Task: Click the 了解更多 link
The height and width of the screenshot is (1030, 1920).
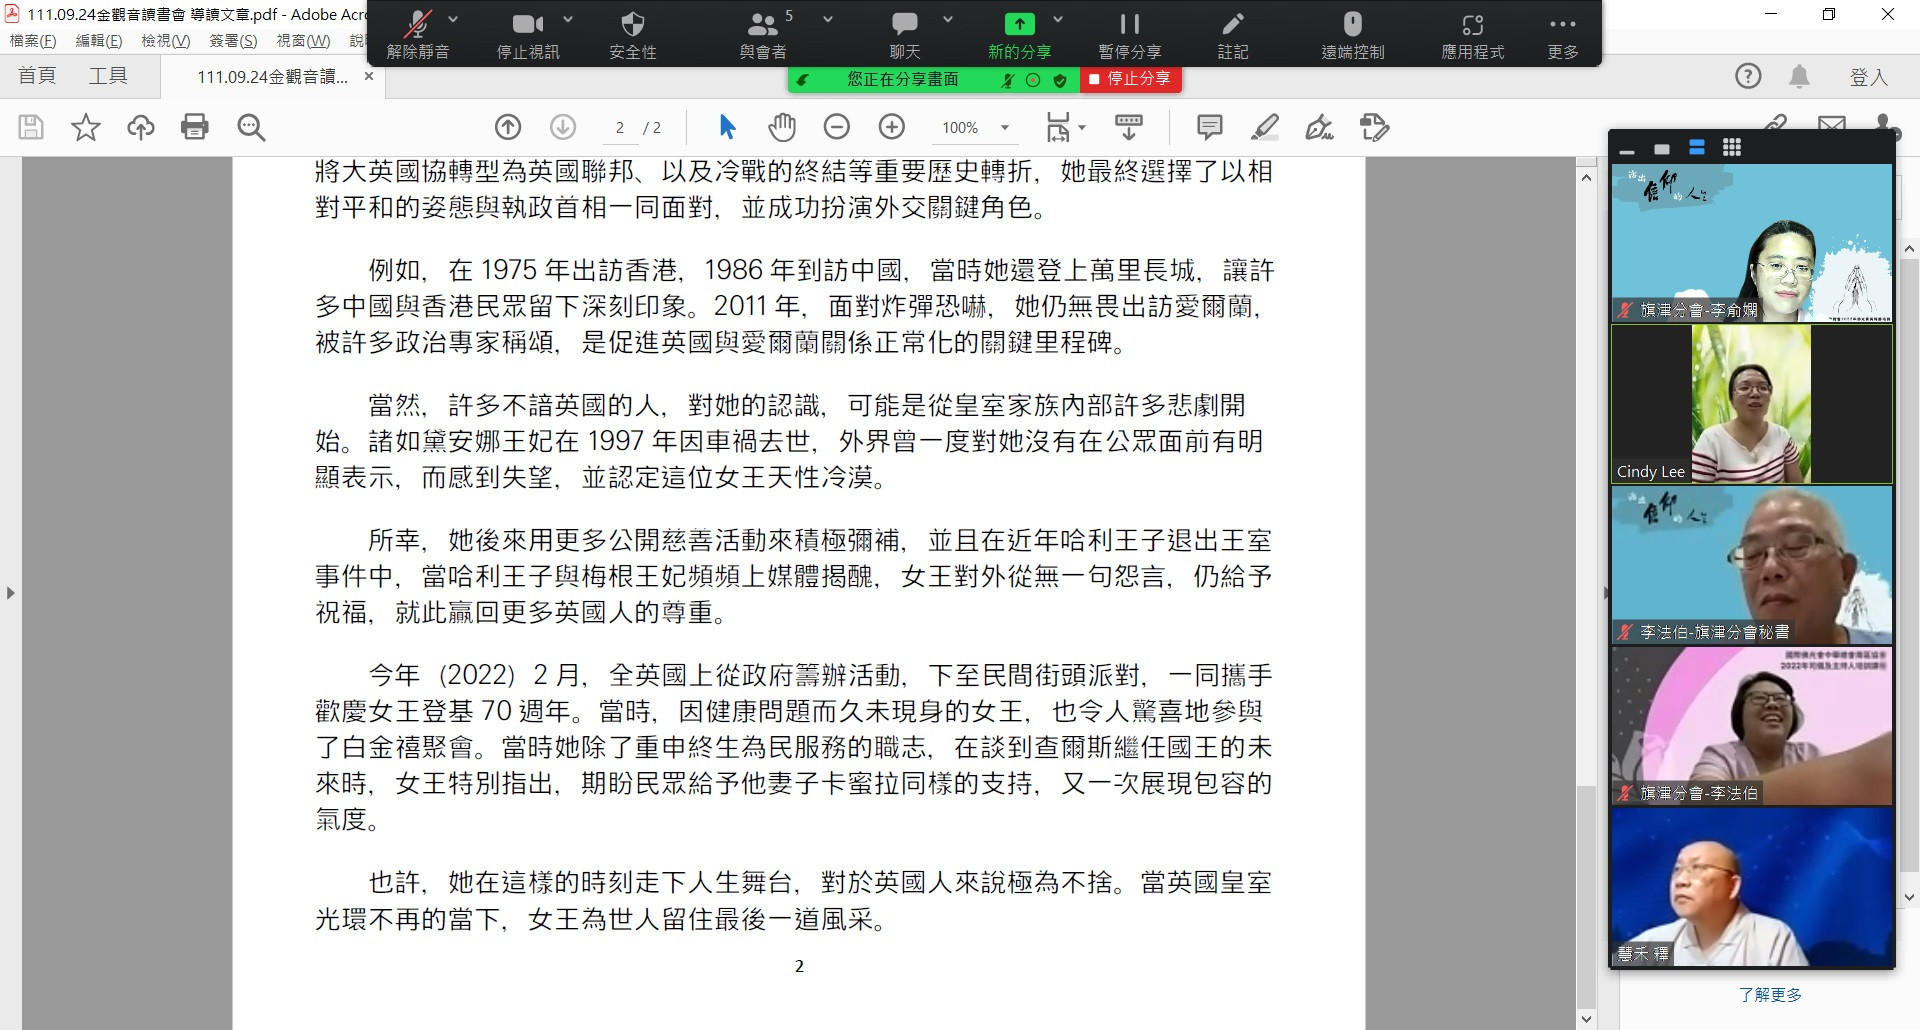Action: click(x=1769, y=995)
